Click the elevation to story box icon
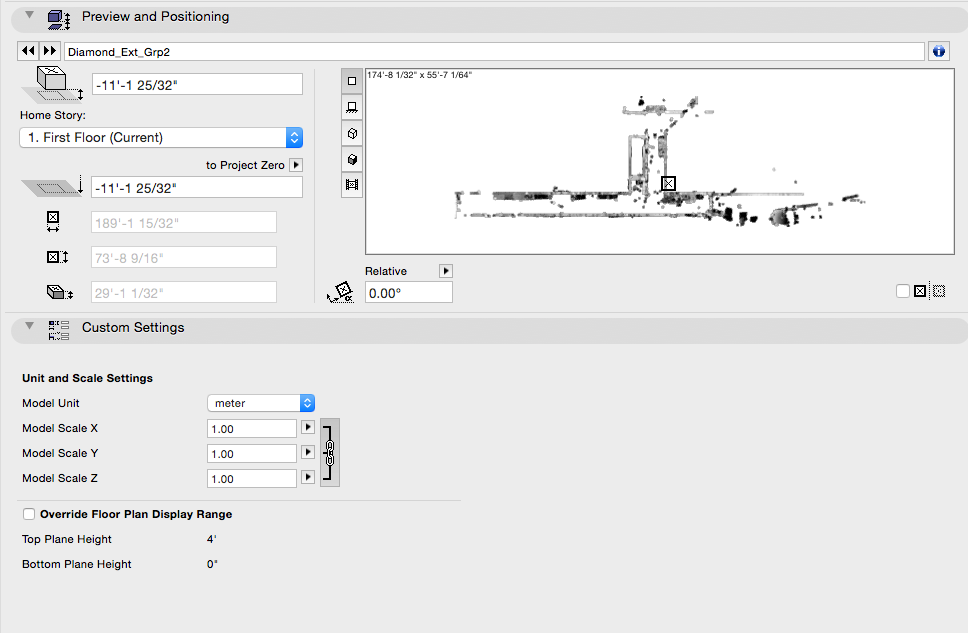This screenshot has width=968, height=633. 52,85
